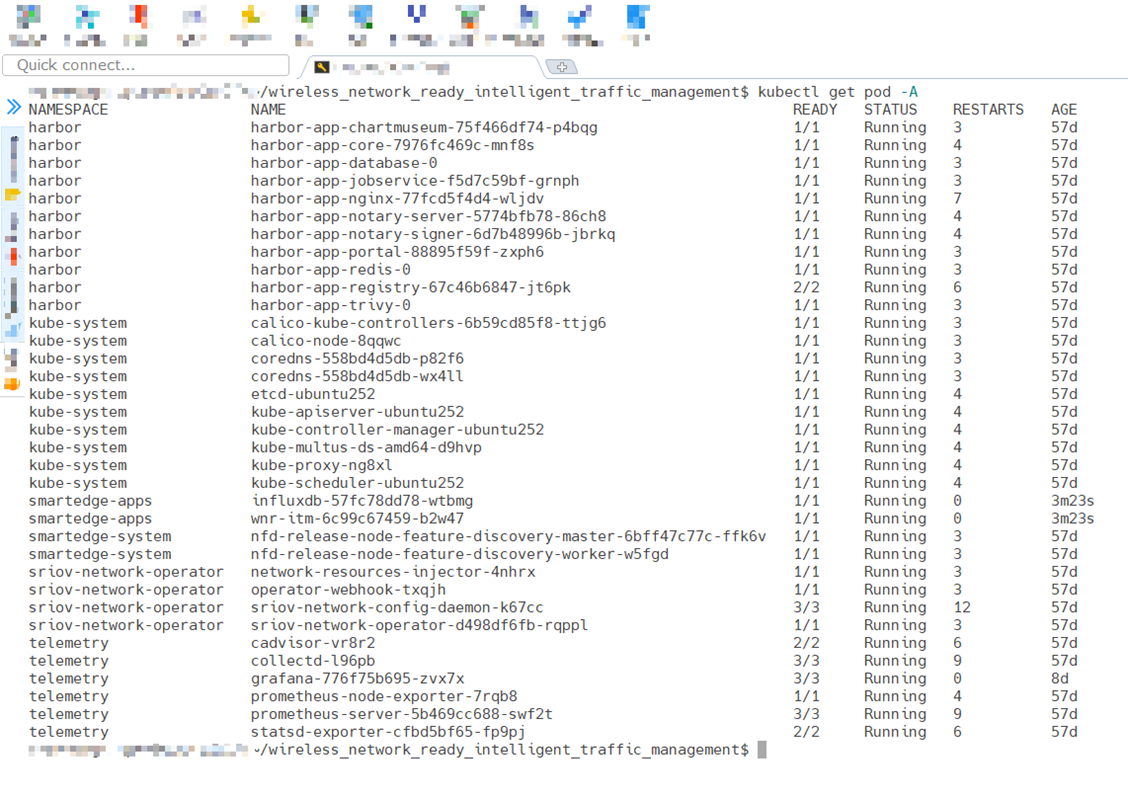
Task: Open a new session with the plus button
Action: point(561,67)
